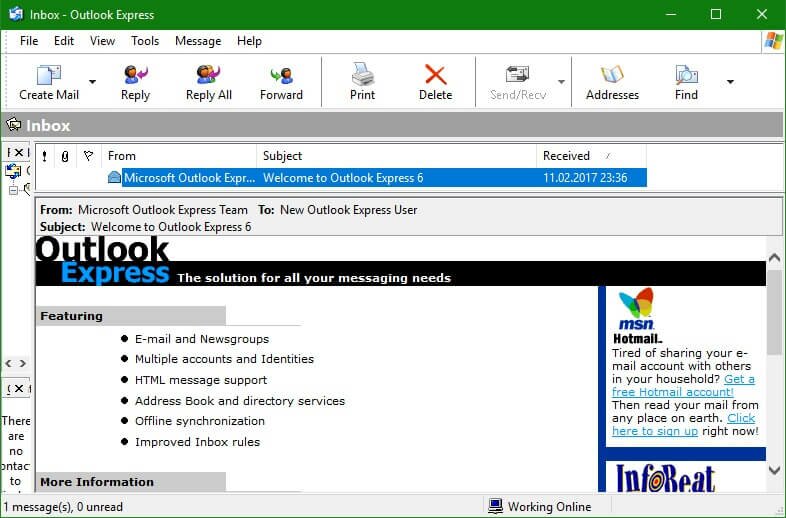
Task: Expand the Find dropdown arrow
Action: [730, 82]
